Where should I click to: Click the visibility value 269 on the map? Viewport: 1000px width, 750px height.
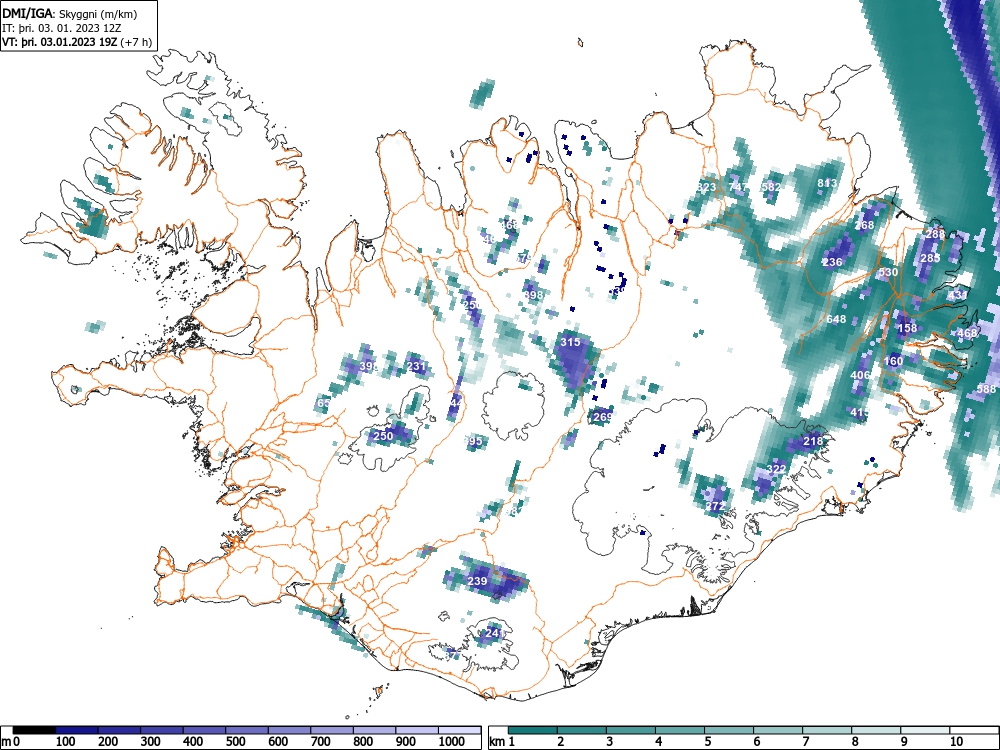tap(602, 417)
